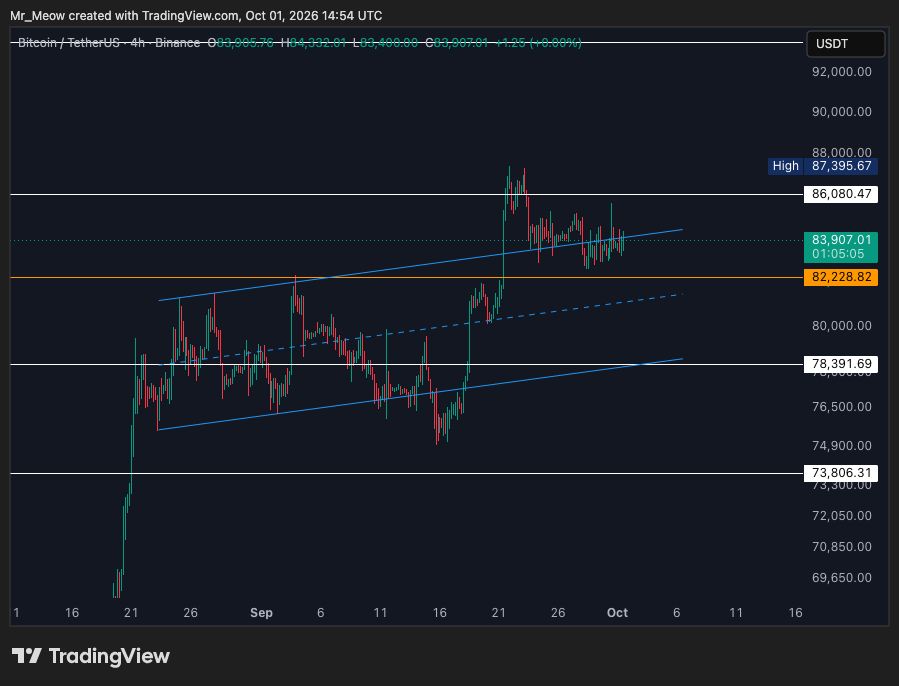Click the TradingView logo at bottom
Viewport: 899px width, 686px height.
(91, 656)
